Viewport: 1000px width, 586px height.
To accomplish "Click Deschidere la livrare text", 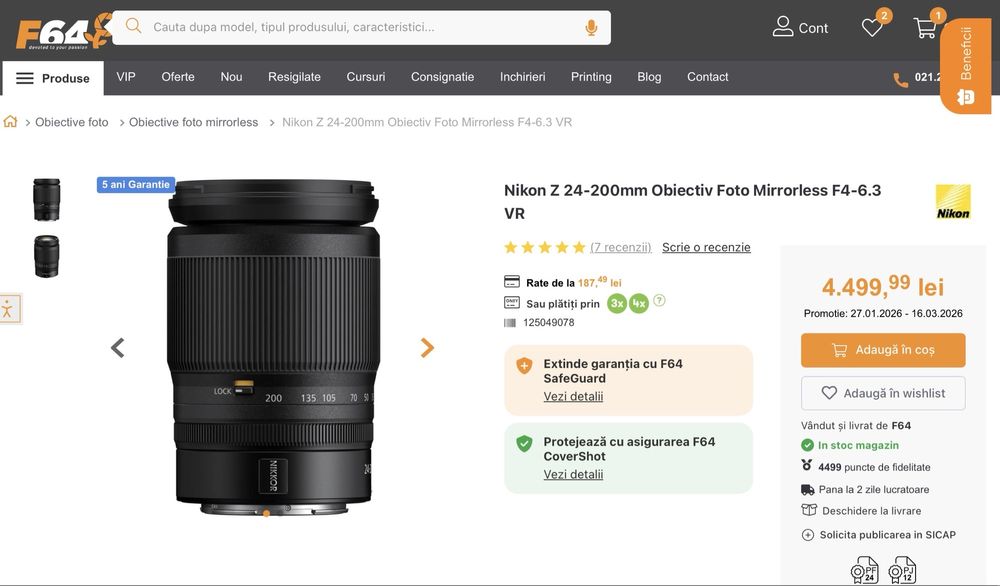I will pos(872,511).
